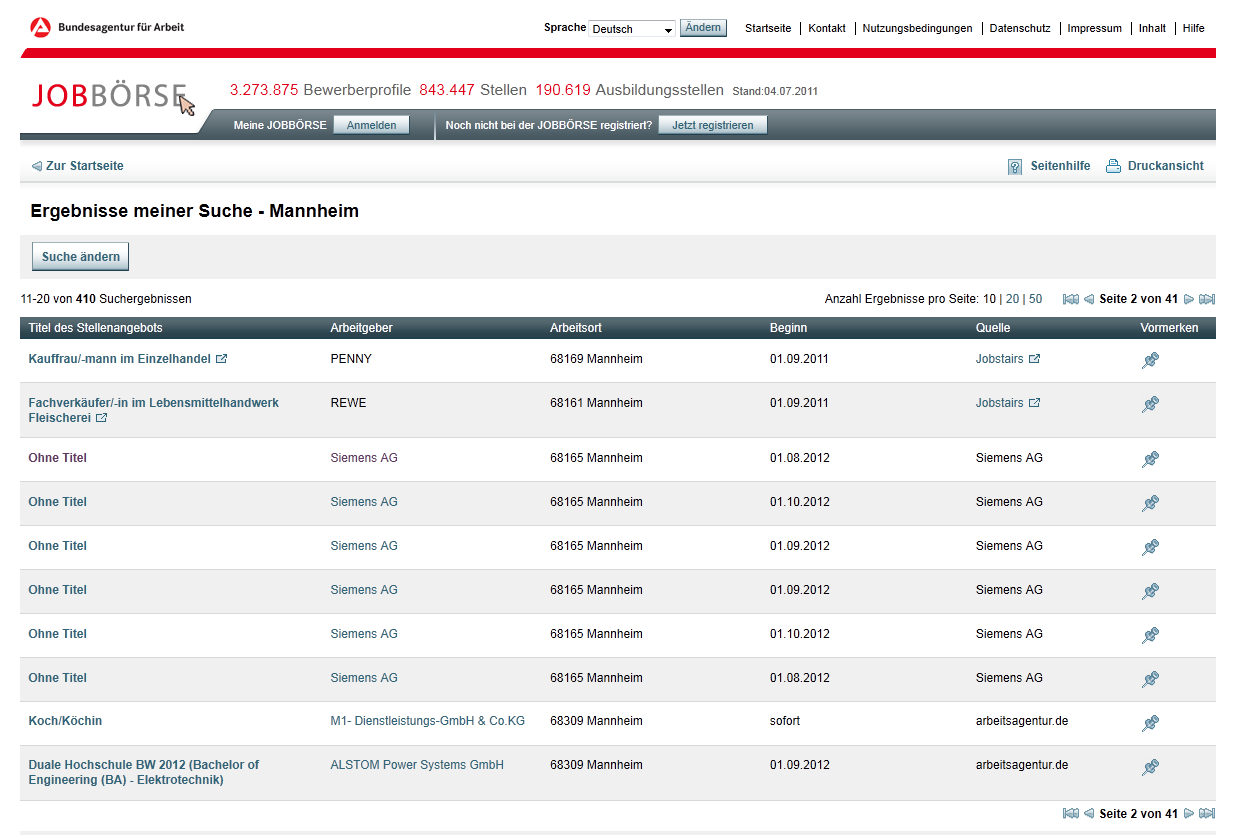This screenshot has height=835, width=1245.
Task: Click the PENNY employer cell
Action: point(351,359)
